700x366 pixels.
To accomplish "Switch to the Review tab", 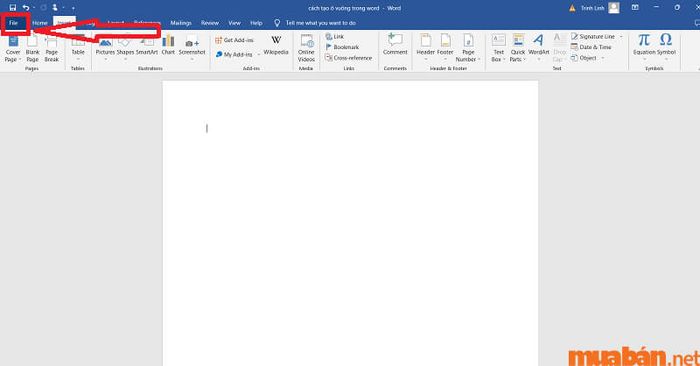I will click(x=210, y=23).
